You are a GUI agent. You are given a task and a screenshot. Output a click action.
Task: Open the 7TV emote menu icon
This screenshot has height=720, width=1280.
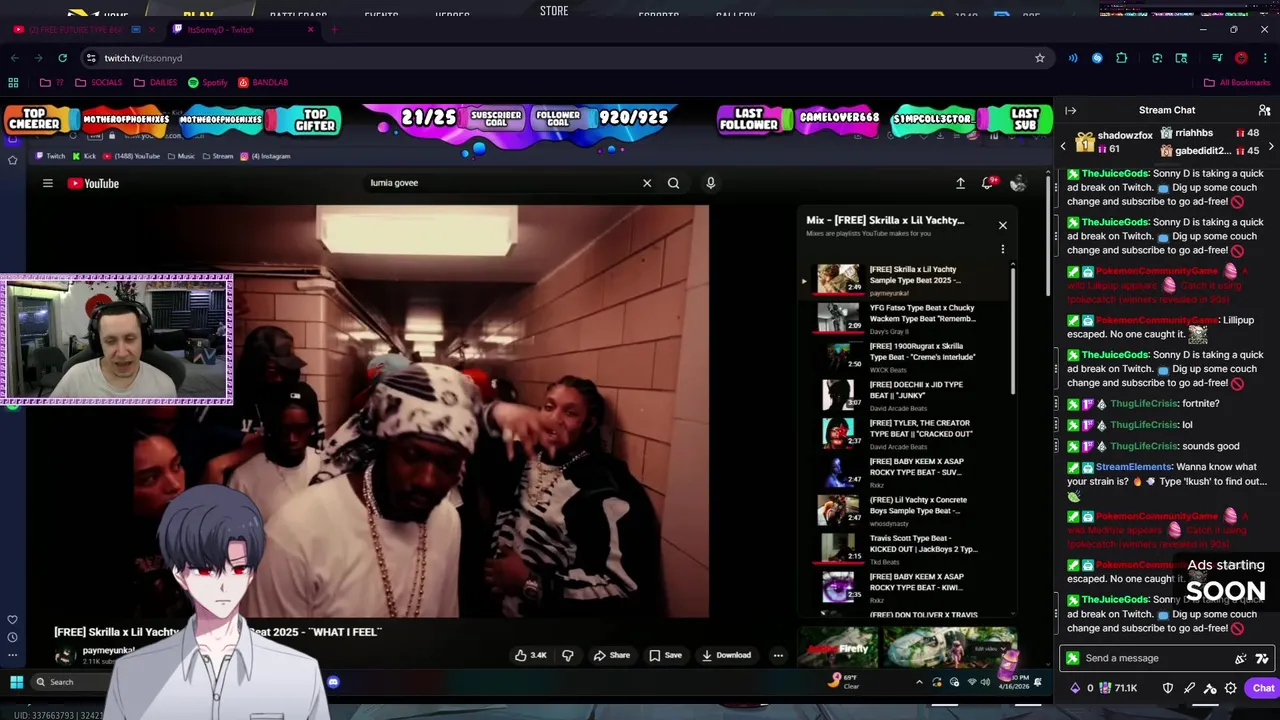[1262, 658]
